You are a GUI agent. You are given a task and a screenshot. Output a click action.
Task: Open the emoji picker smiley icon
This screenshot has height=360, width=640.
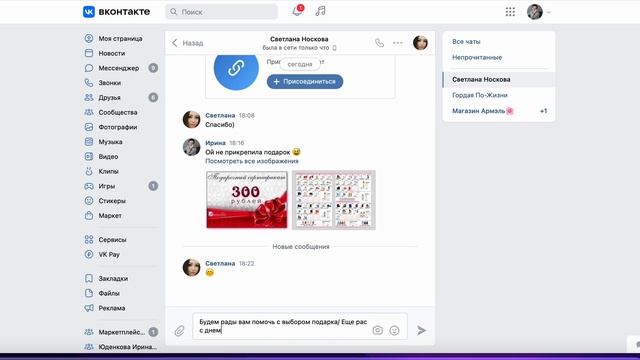(x=394, y=330)
